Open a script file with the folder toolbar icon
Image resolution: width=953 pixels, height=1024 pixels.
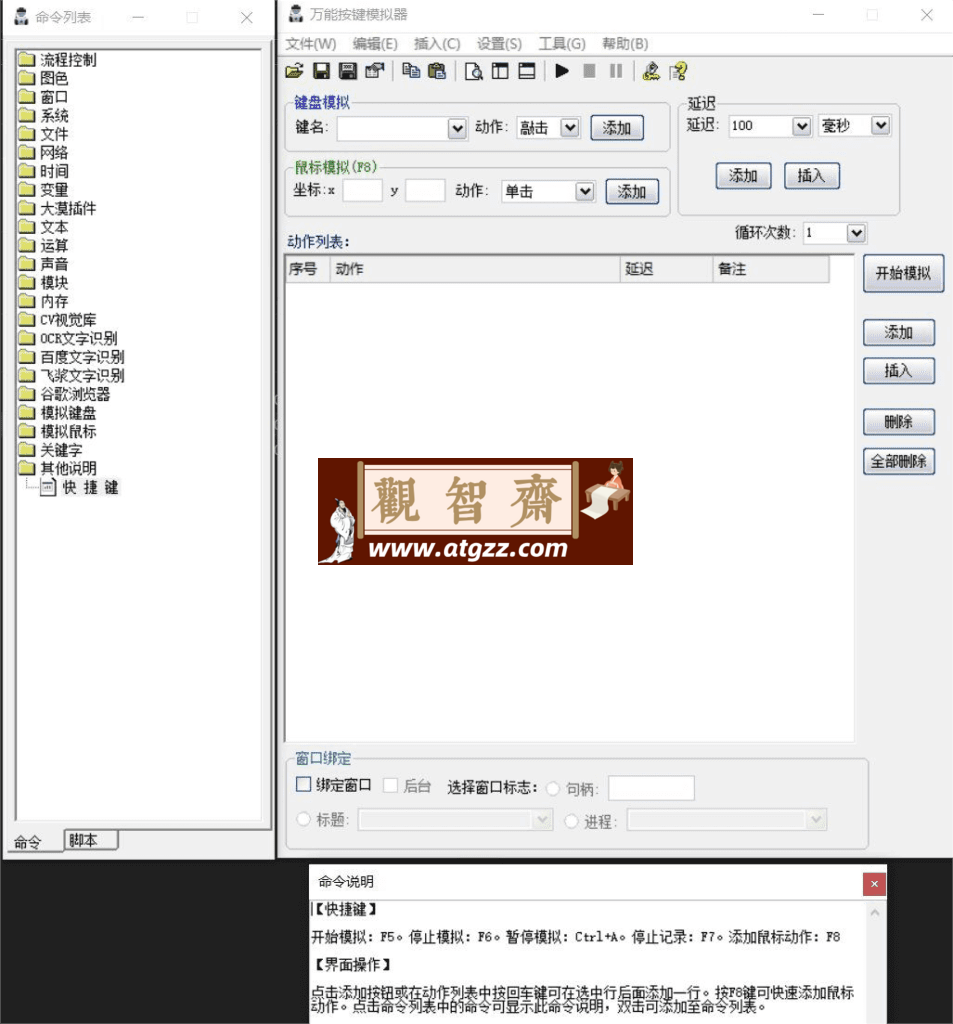[x=295, y=71]
